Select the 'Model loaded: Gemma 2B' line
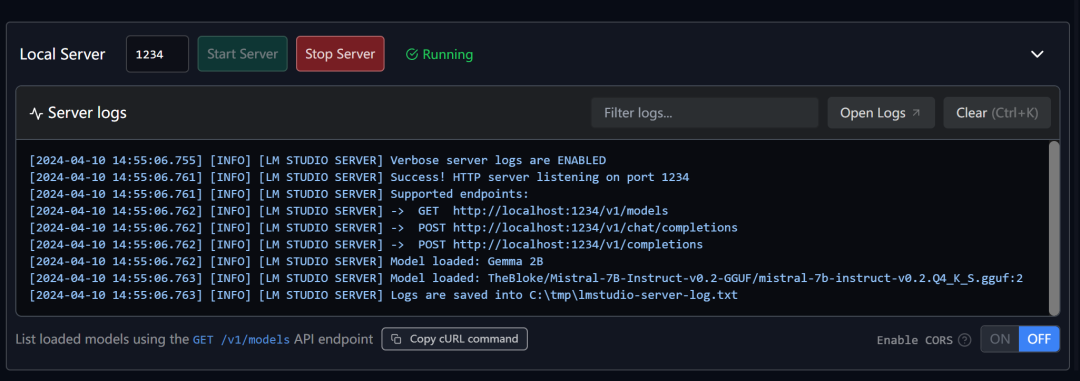Image resolution: width=1080 pixels, height=381 pixels. (287, 262)
